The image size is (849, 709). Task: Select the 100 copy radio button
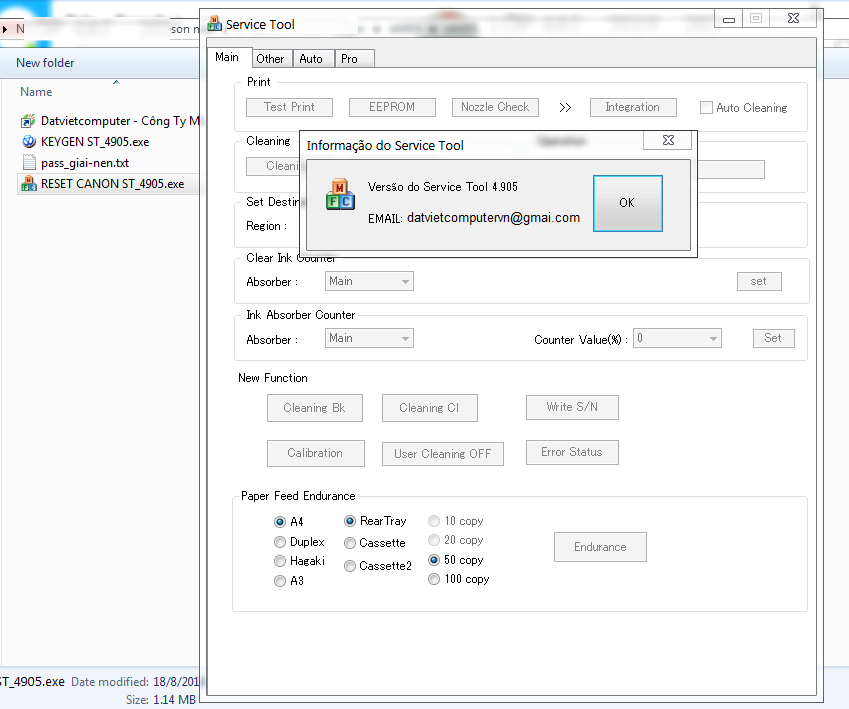(x=434, y=579)
